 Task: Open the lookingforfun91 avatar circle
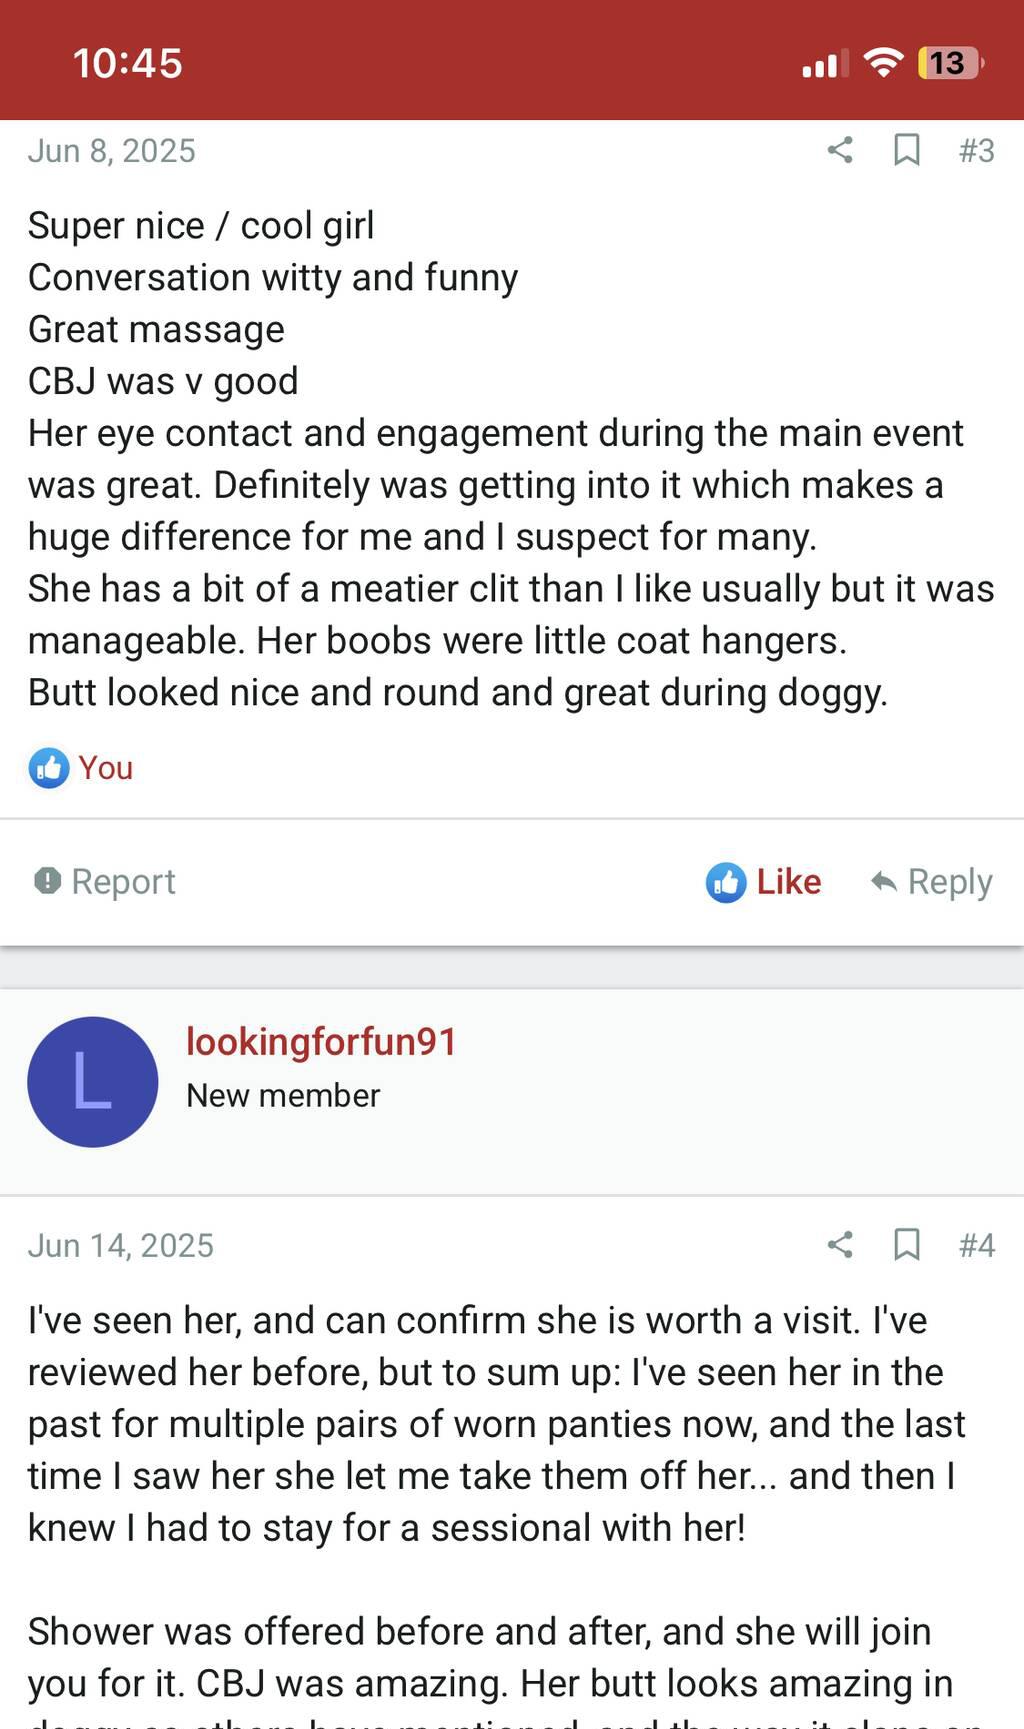92,1082
